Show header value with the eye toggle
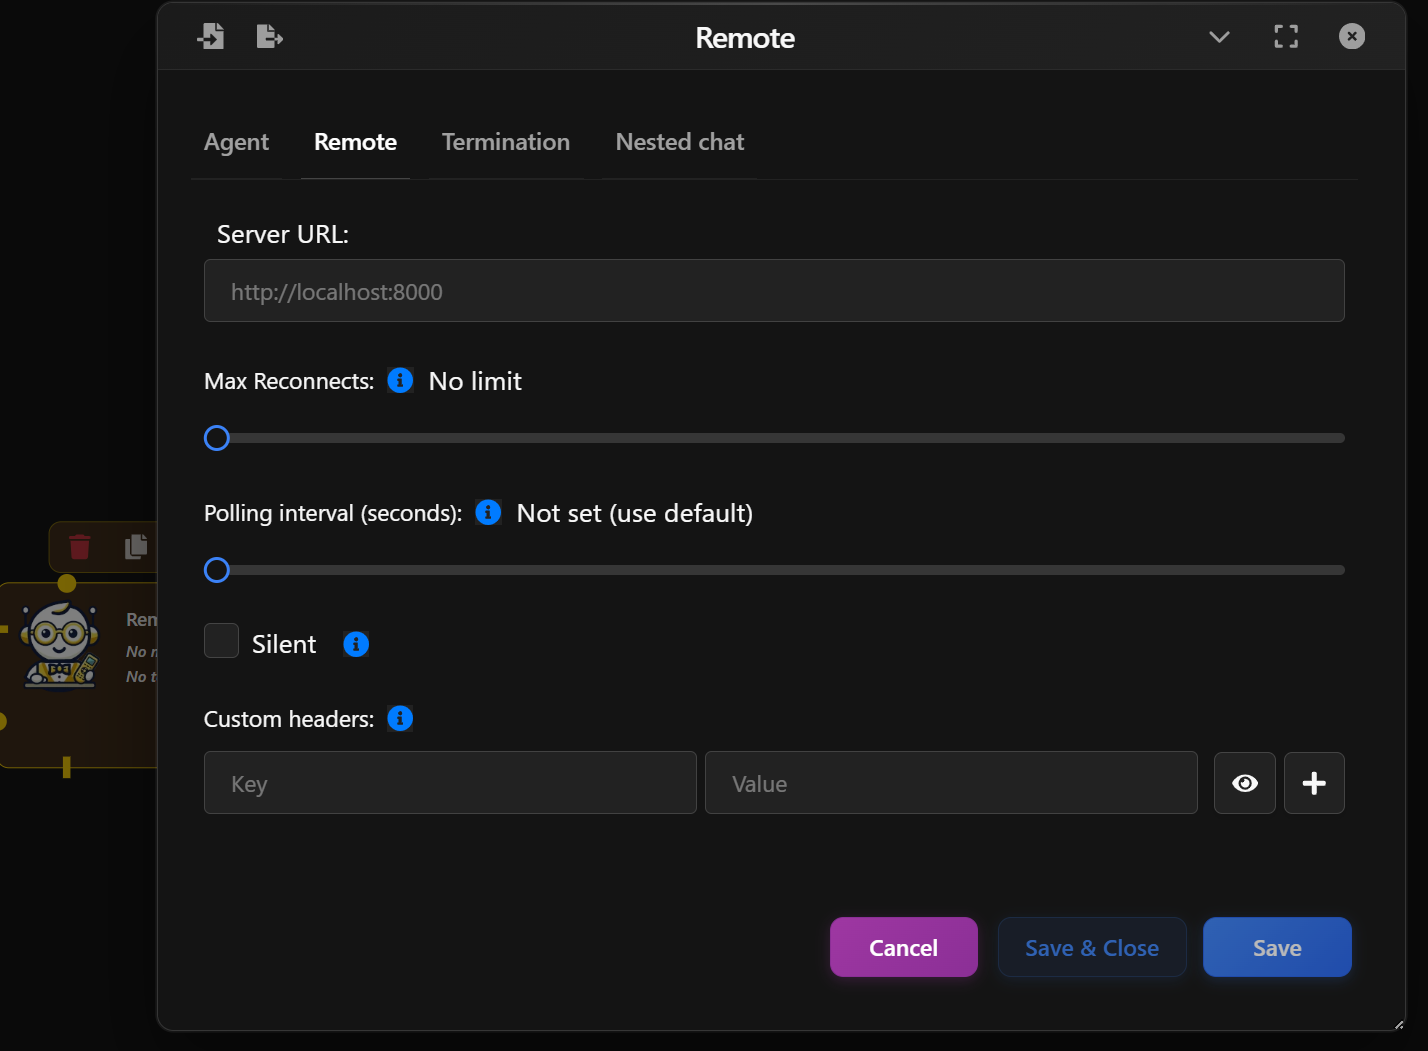Image resolution: width=1428 pixels, height=1051 pixels. (x=1244, y=783)
